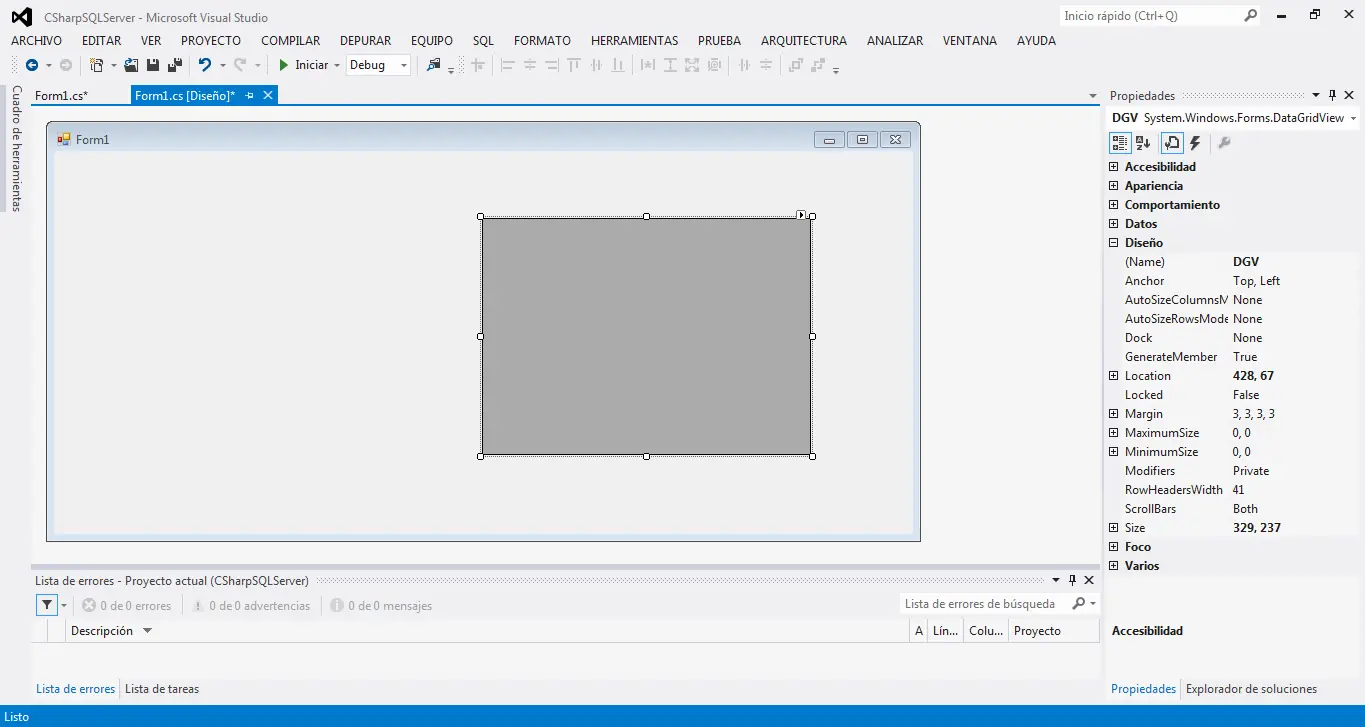
Task: Toggle the 0 de 0 advertencias filter
Action: pos(251,606)
